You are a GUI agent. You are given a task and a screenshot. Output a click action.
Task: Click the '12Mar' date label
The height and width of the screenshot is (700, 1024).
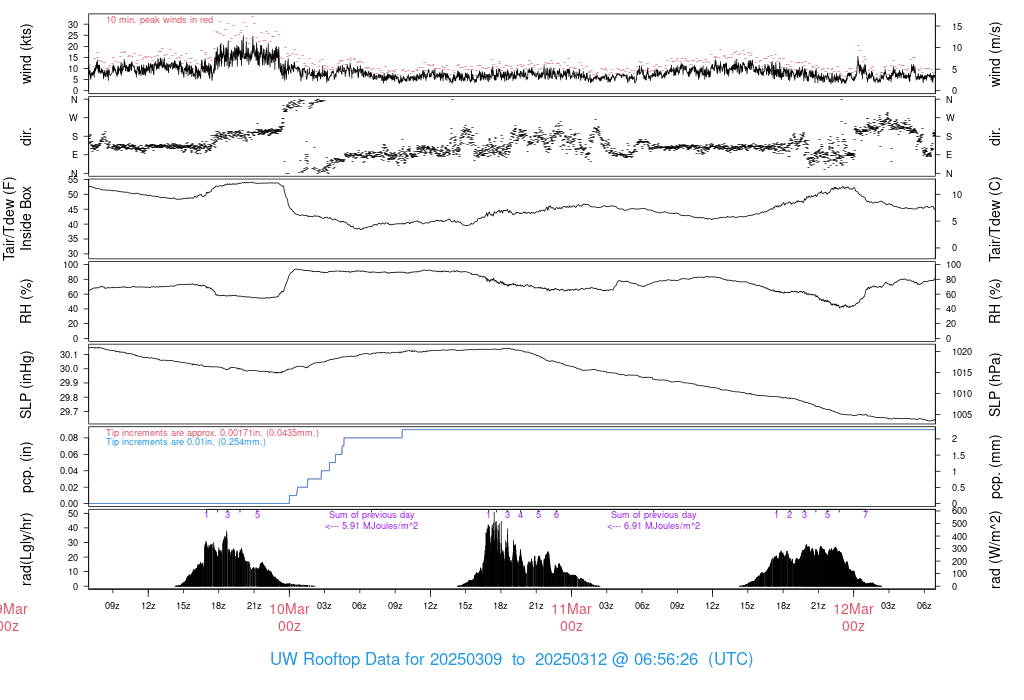coord(854,609)
